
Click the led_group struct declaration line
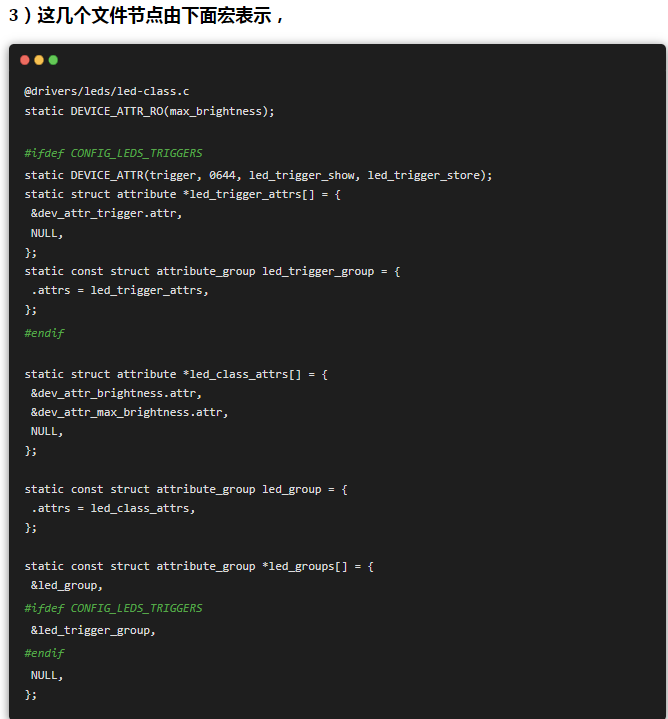pyautogui.click(x=186, y=490)
